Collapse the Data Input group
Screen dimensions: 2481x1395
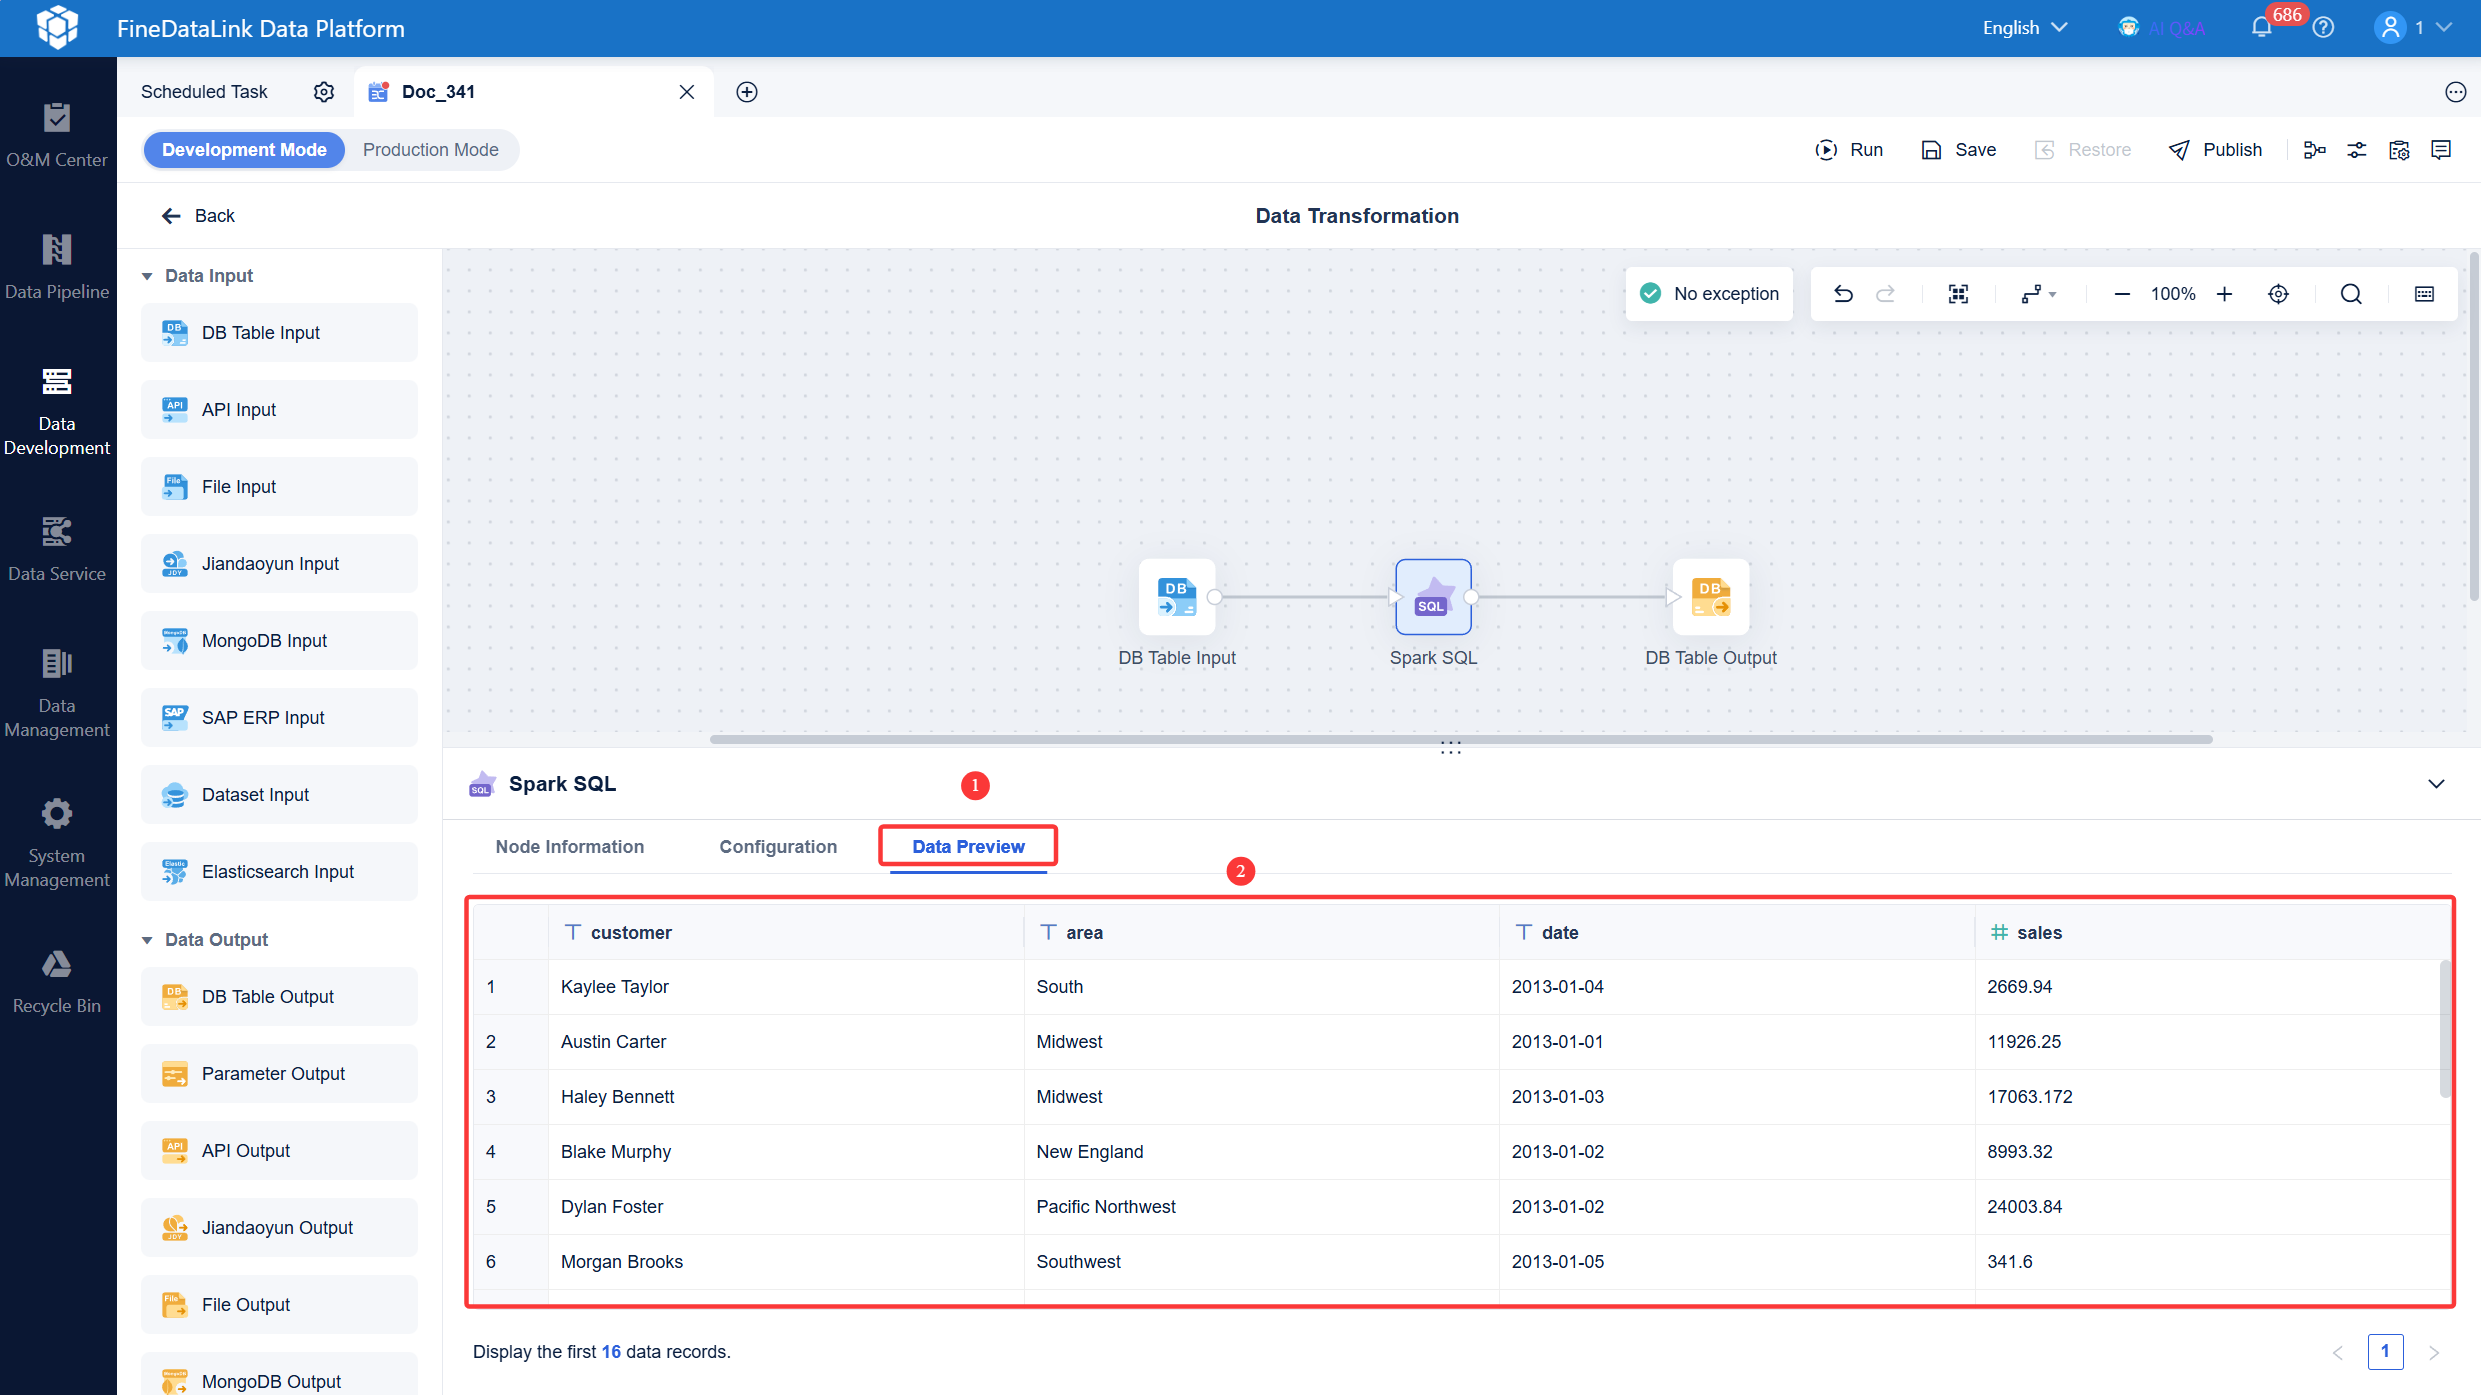tap(147, 276)
